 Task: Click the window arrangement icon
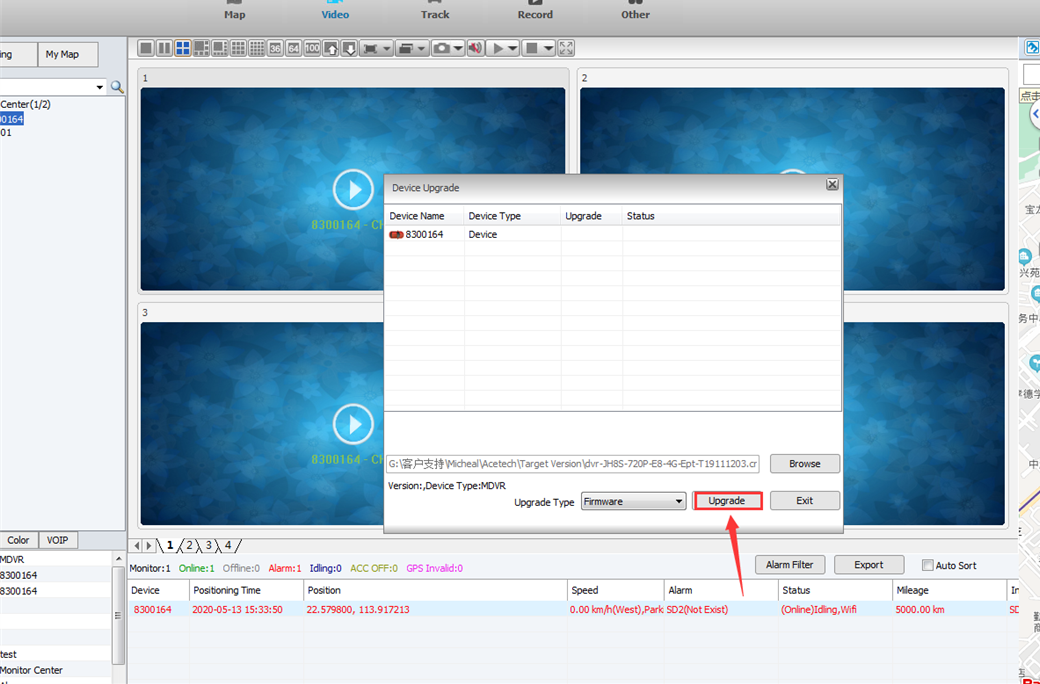(x=407, y=48)
